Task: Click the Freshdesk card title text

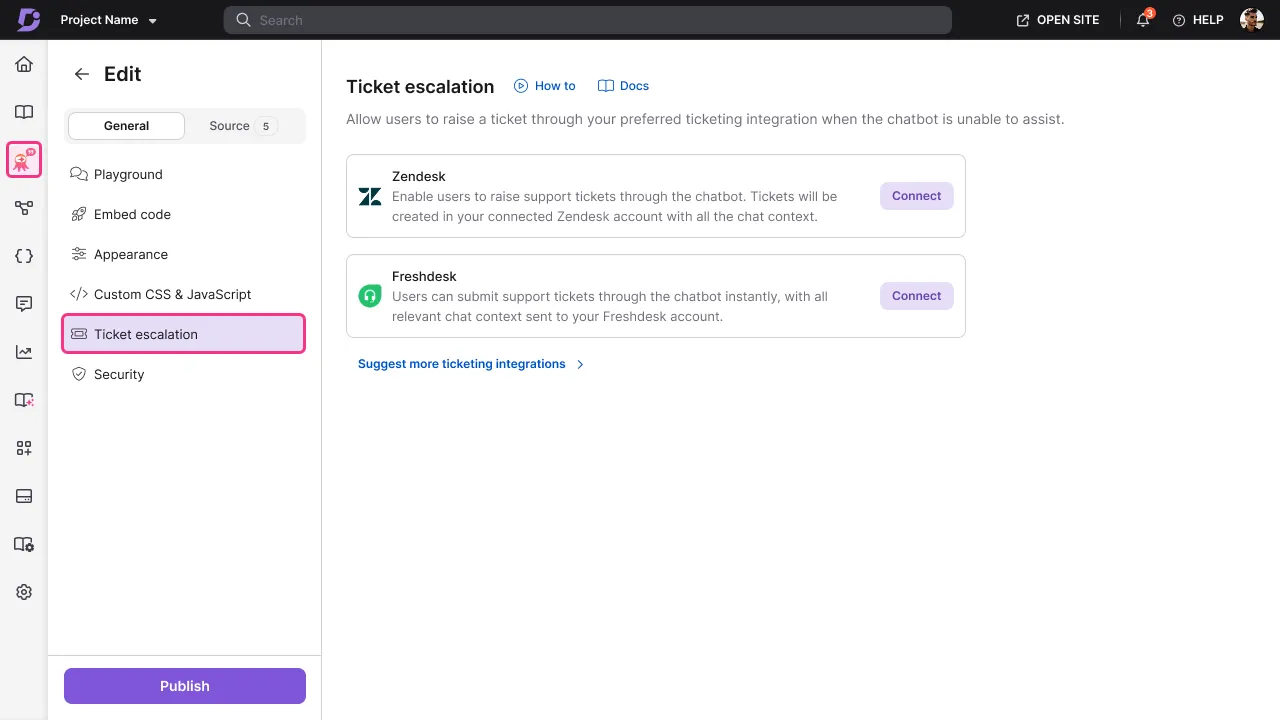Action: point(424,276)
